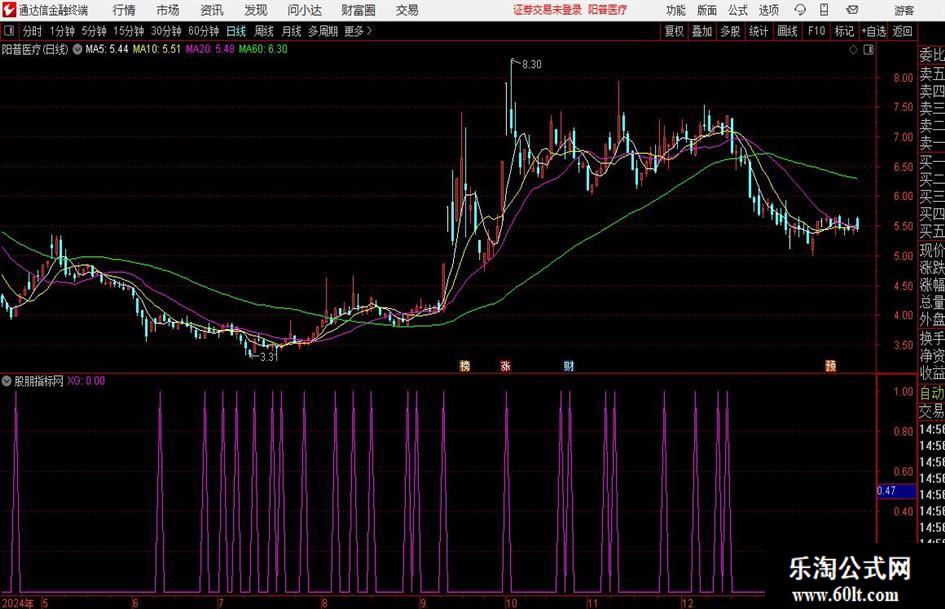
Task: Select the 多周期 multi-period tab
Action: click(x=323, y=31)
